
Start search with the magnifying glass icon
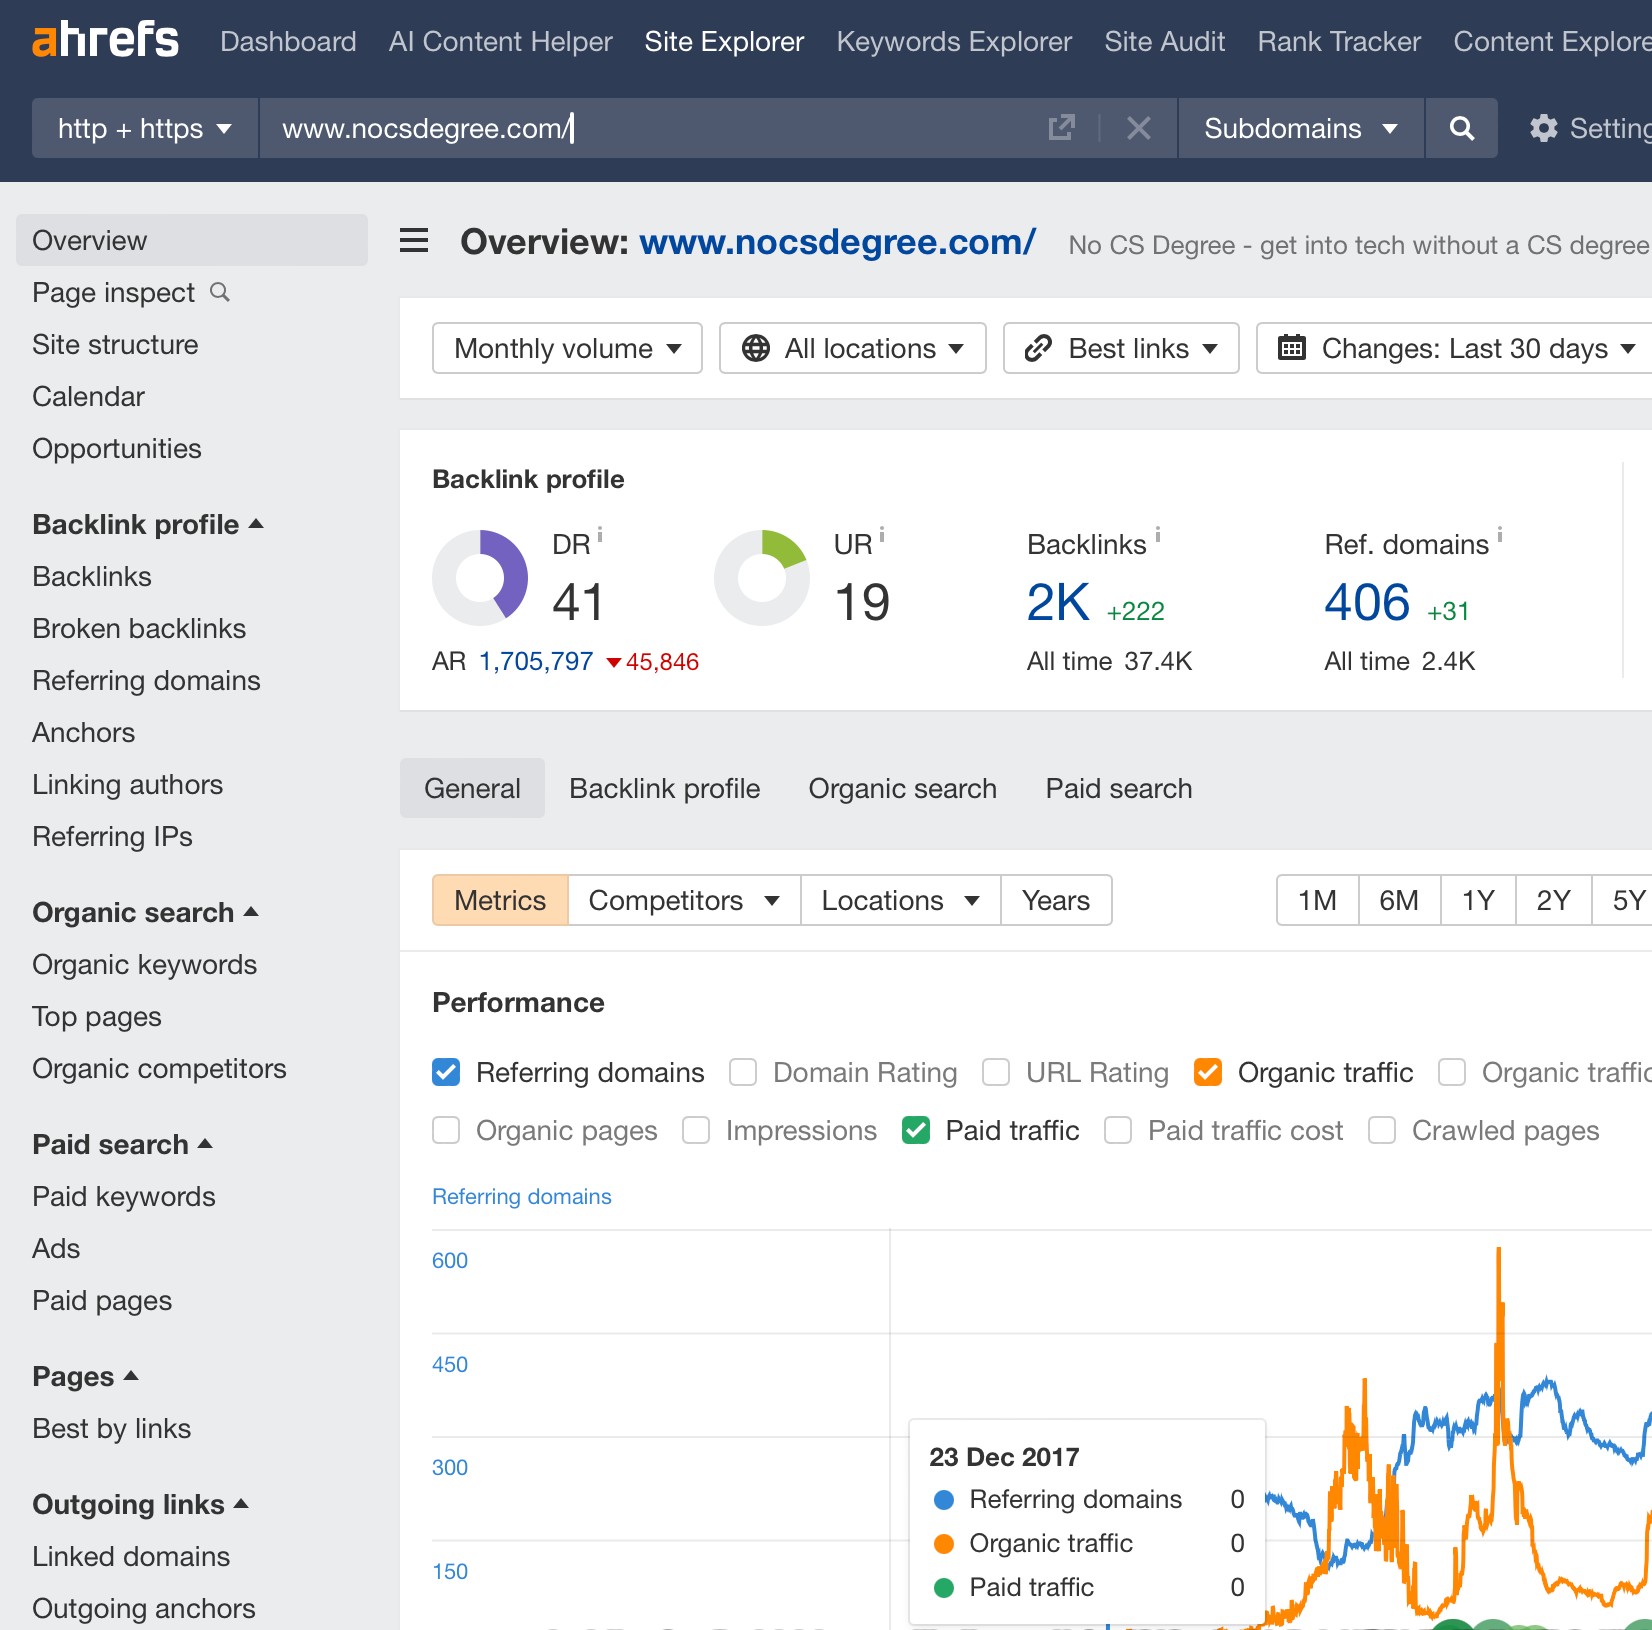[1461, 128]
